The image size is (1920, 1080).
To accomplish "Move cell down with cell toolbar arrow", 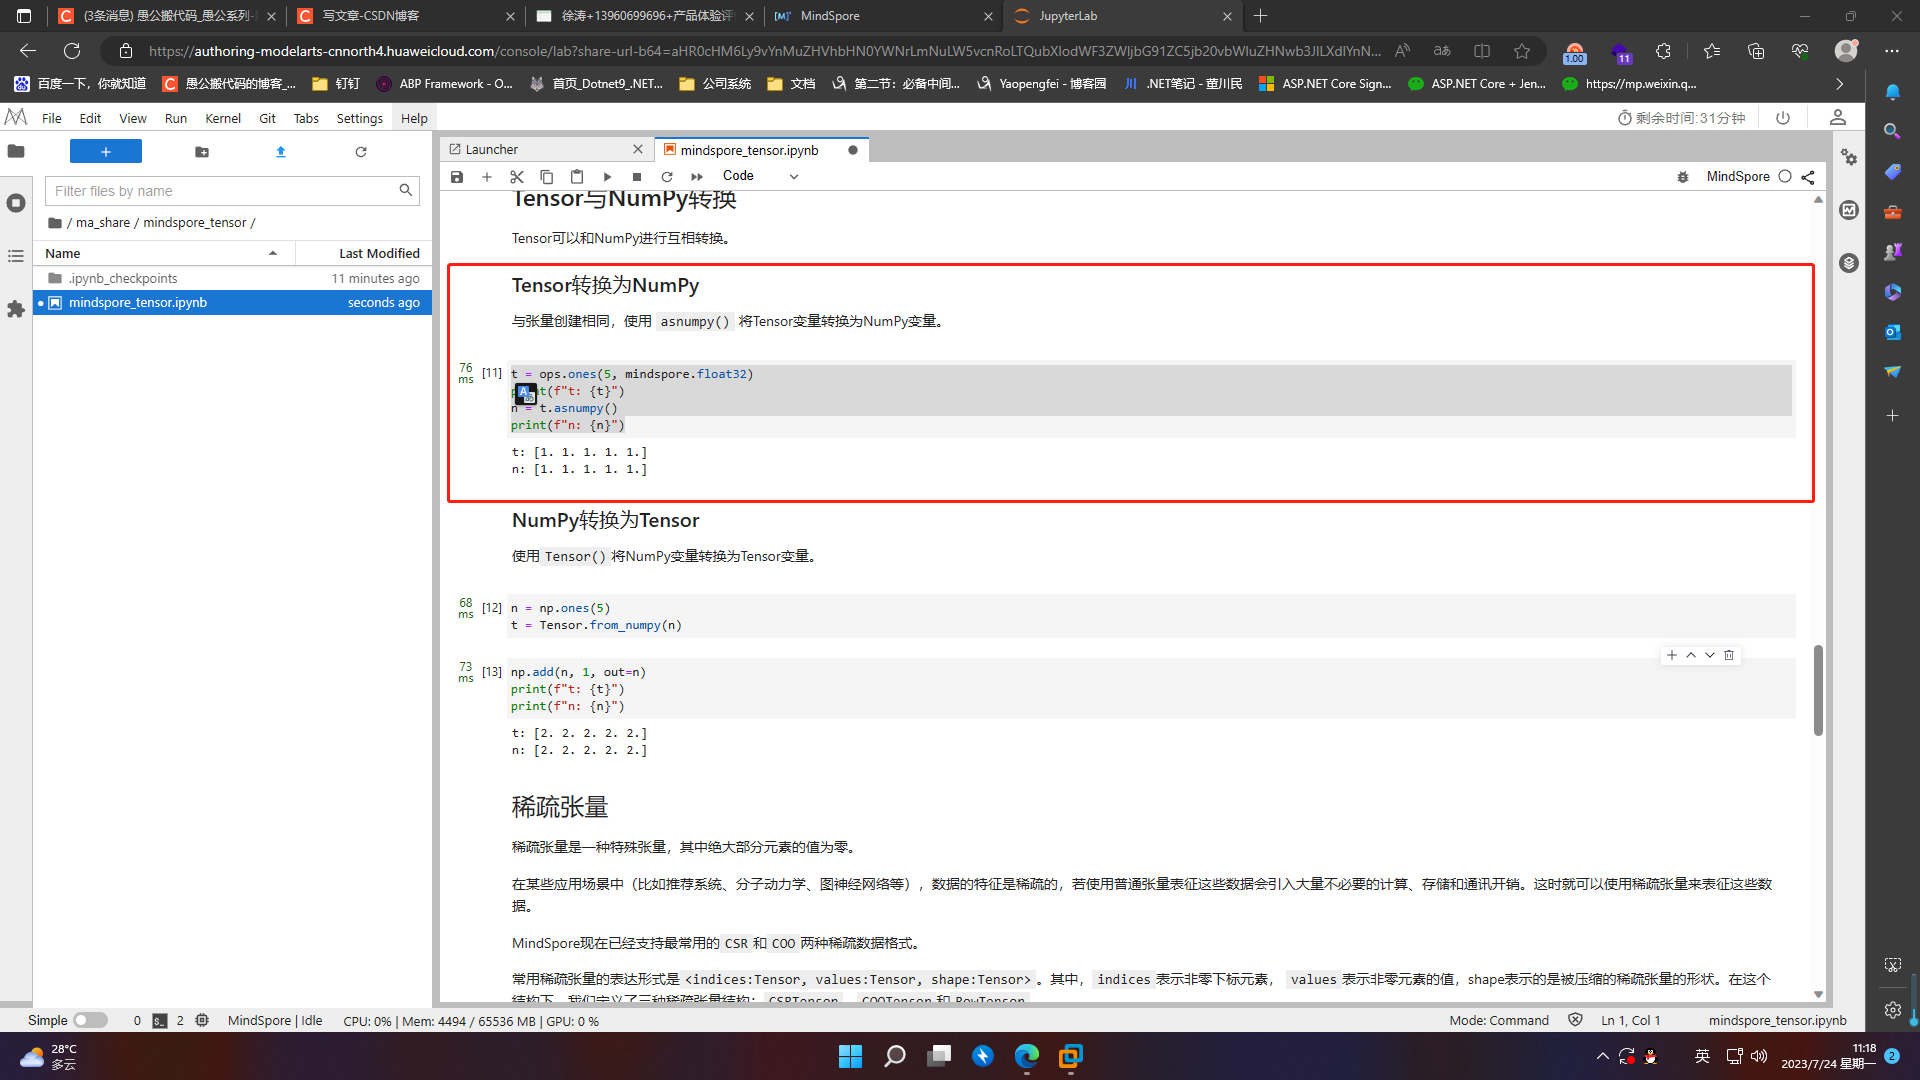I will pyautogui.click(x=1710, y=656).
